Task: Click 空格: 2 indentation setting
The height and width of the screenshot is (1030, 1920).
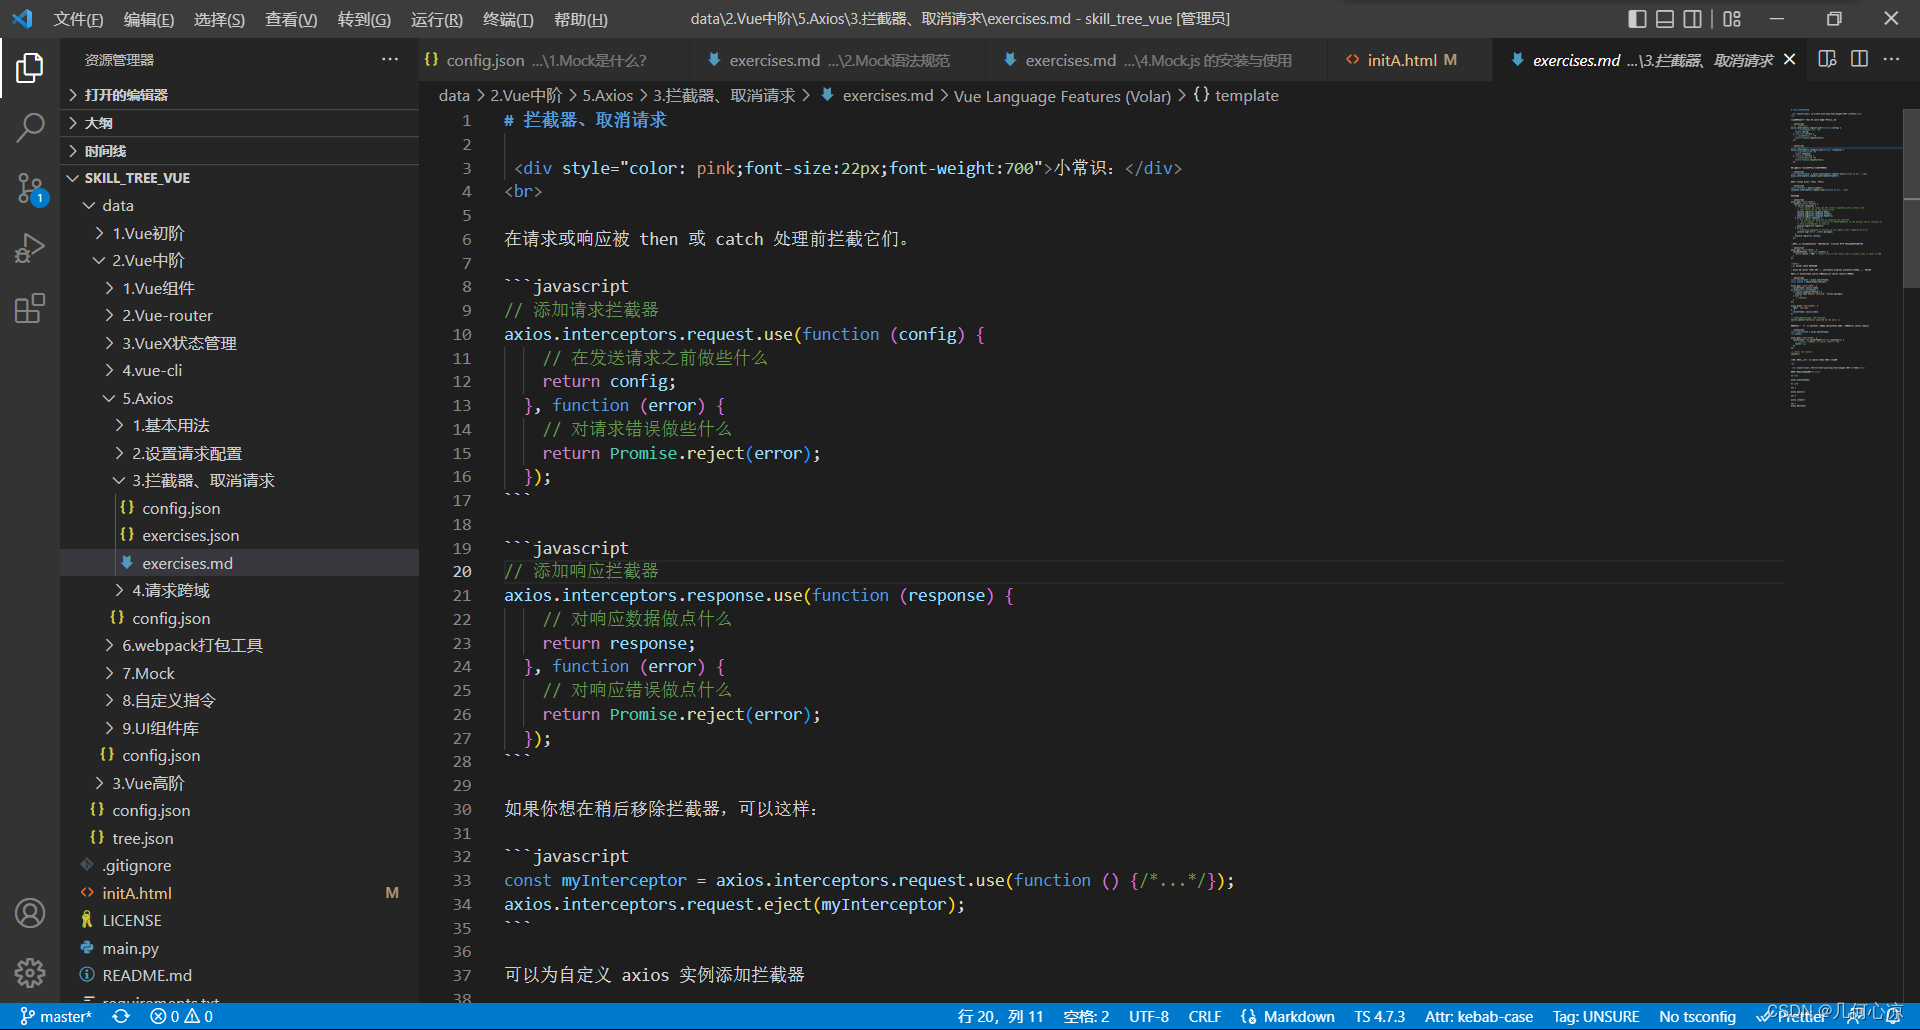Action: point(1086,1016)
